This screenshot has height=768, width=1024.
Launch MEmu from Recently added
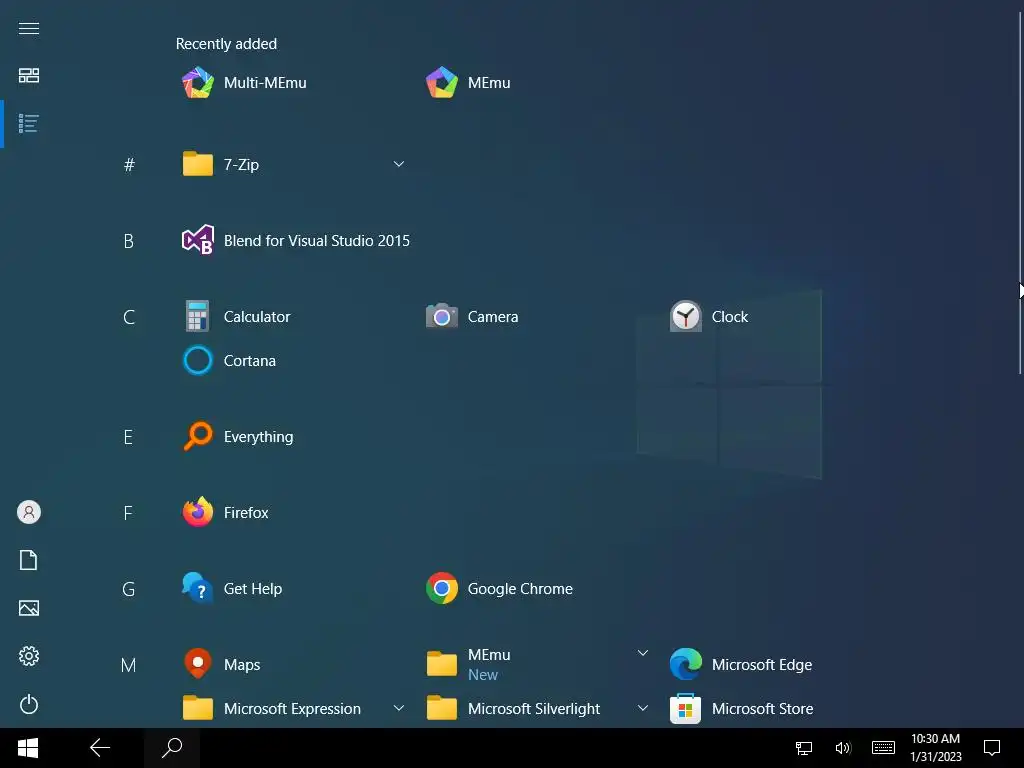pos(468,83)
